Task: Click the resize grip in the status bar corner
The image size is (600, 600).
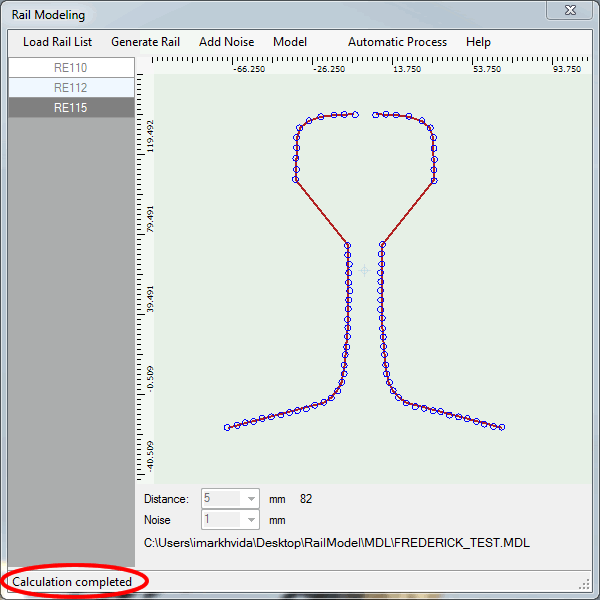Action: [584, 583]
